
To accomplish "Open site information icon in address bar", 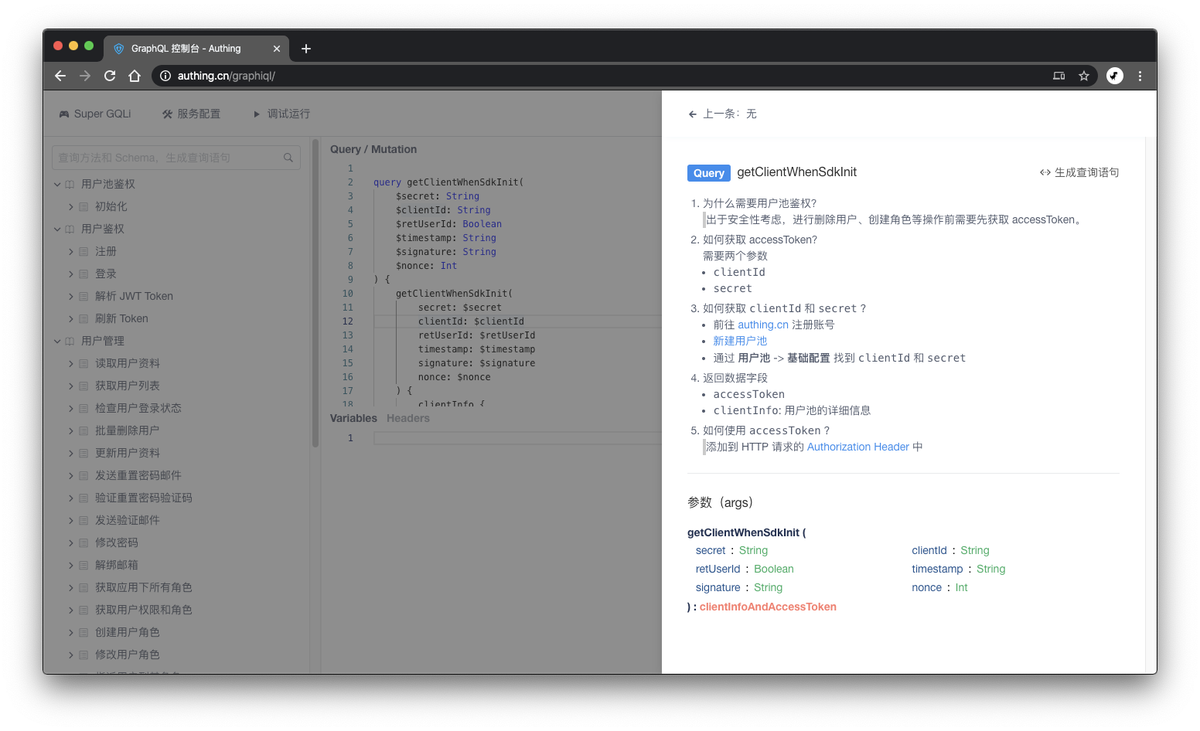I will click(x=166, y=76).
